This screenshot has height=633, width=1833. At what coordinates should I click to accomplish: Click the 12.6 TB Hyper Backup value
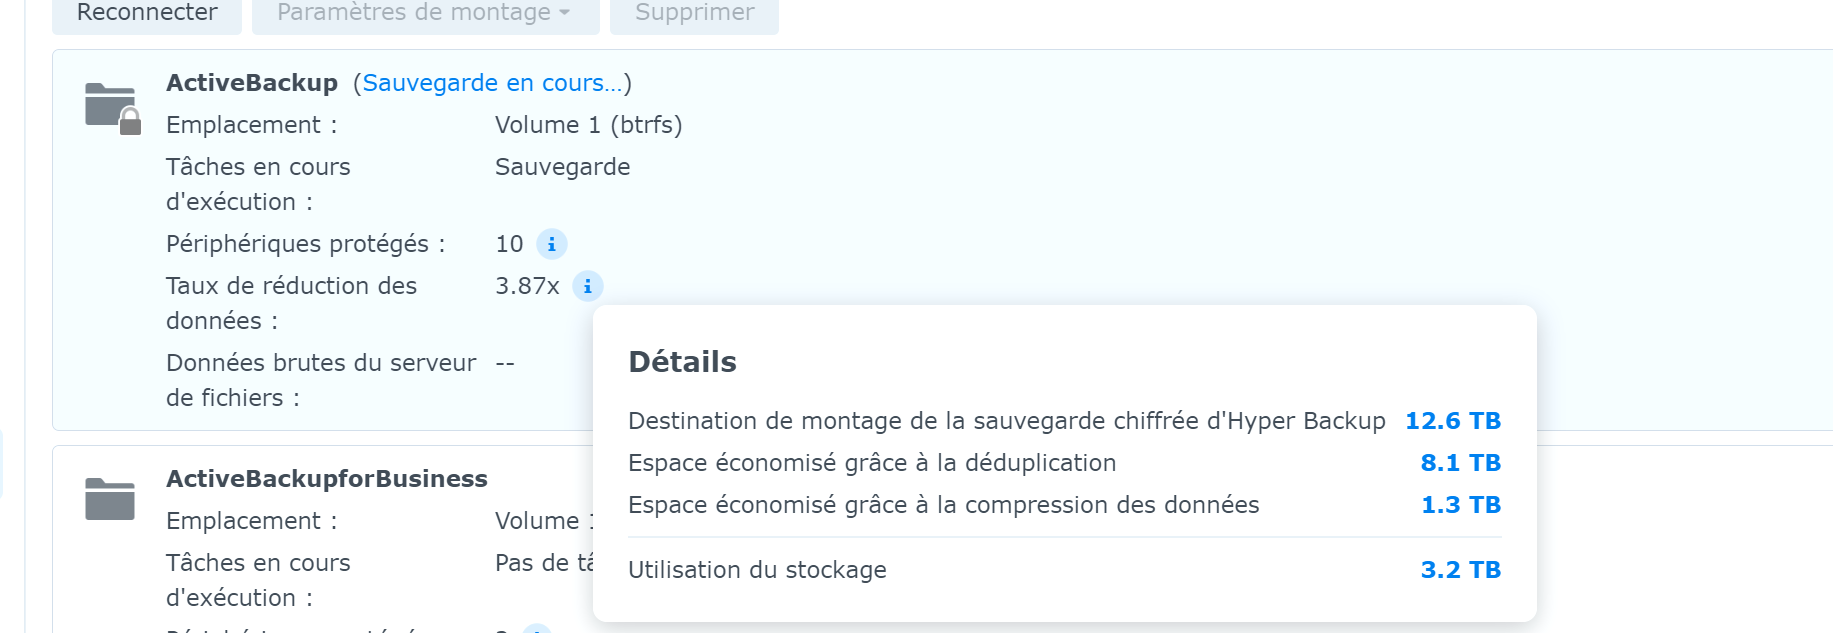[1452, 421]
